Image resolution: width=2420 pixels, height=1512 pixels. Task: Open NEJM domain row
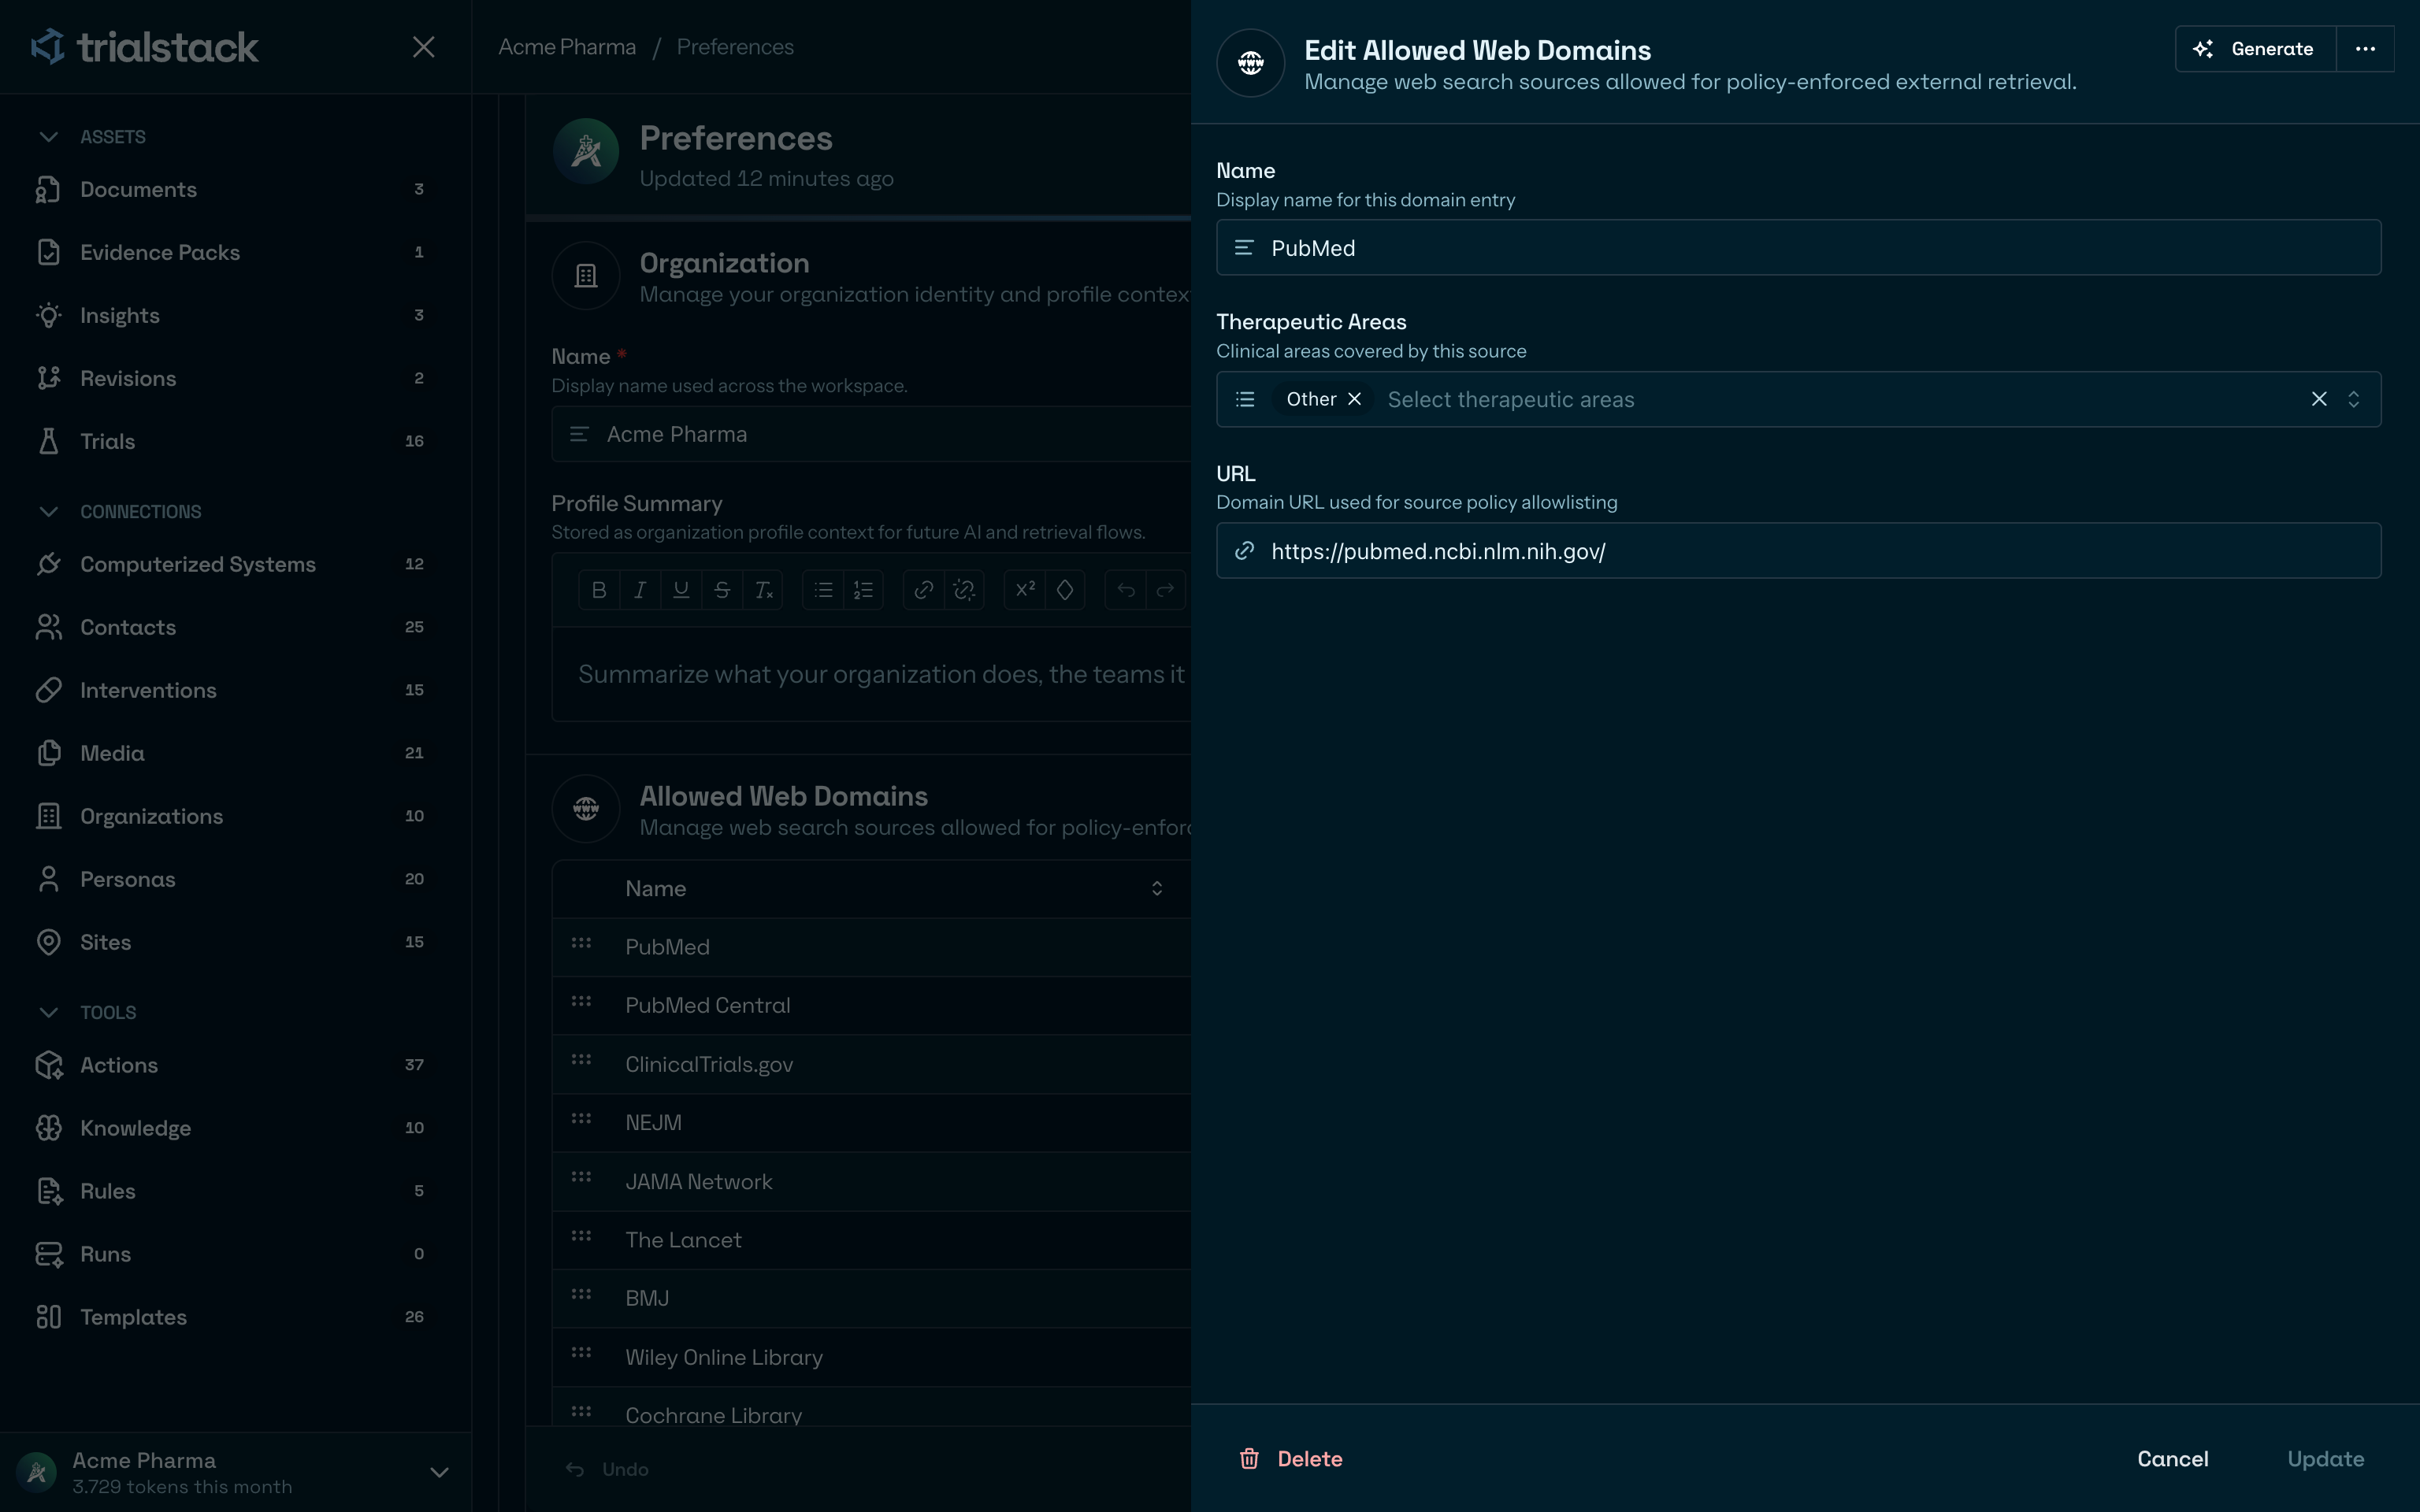tap(871, 1123)
